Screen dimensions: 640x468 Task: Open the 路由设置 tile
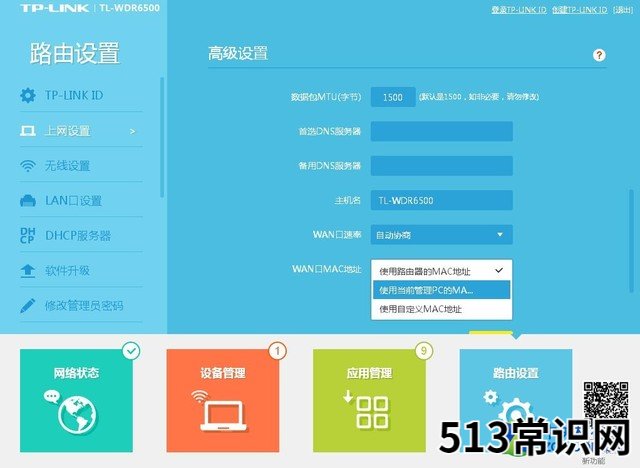point(516,400)
